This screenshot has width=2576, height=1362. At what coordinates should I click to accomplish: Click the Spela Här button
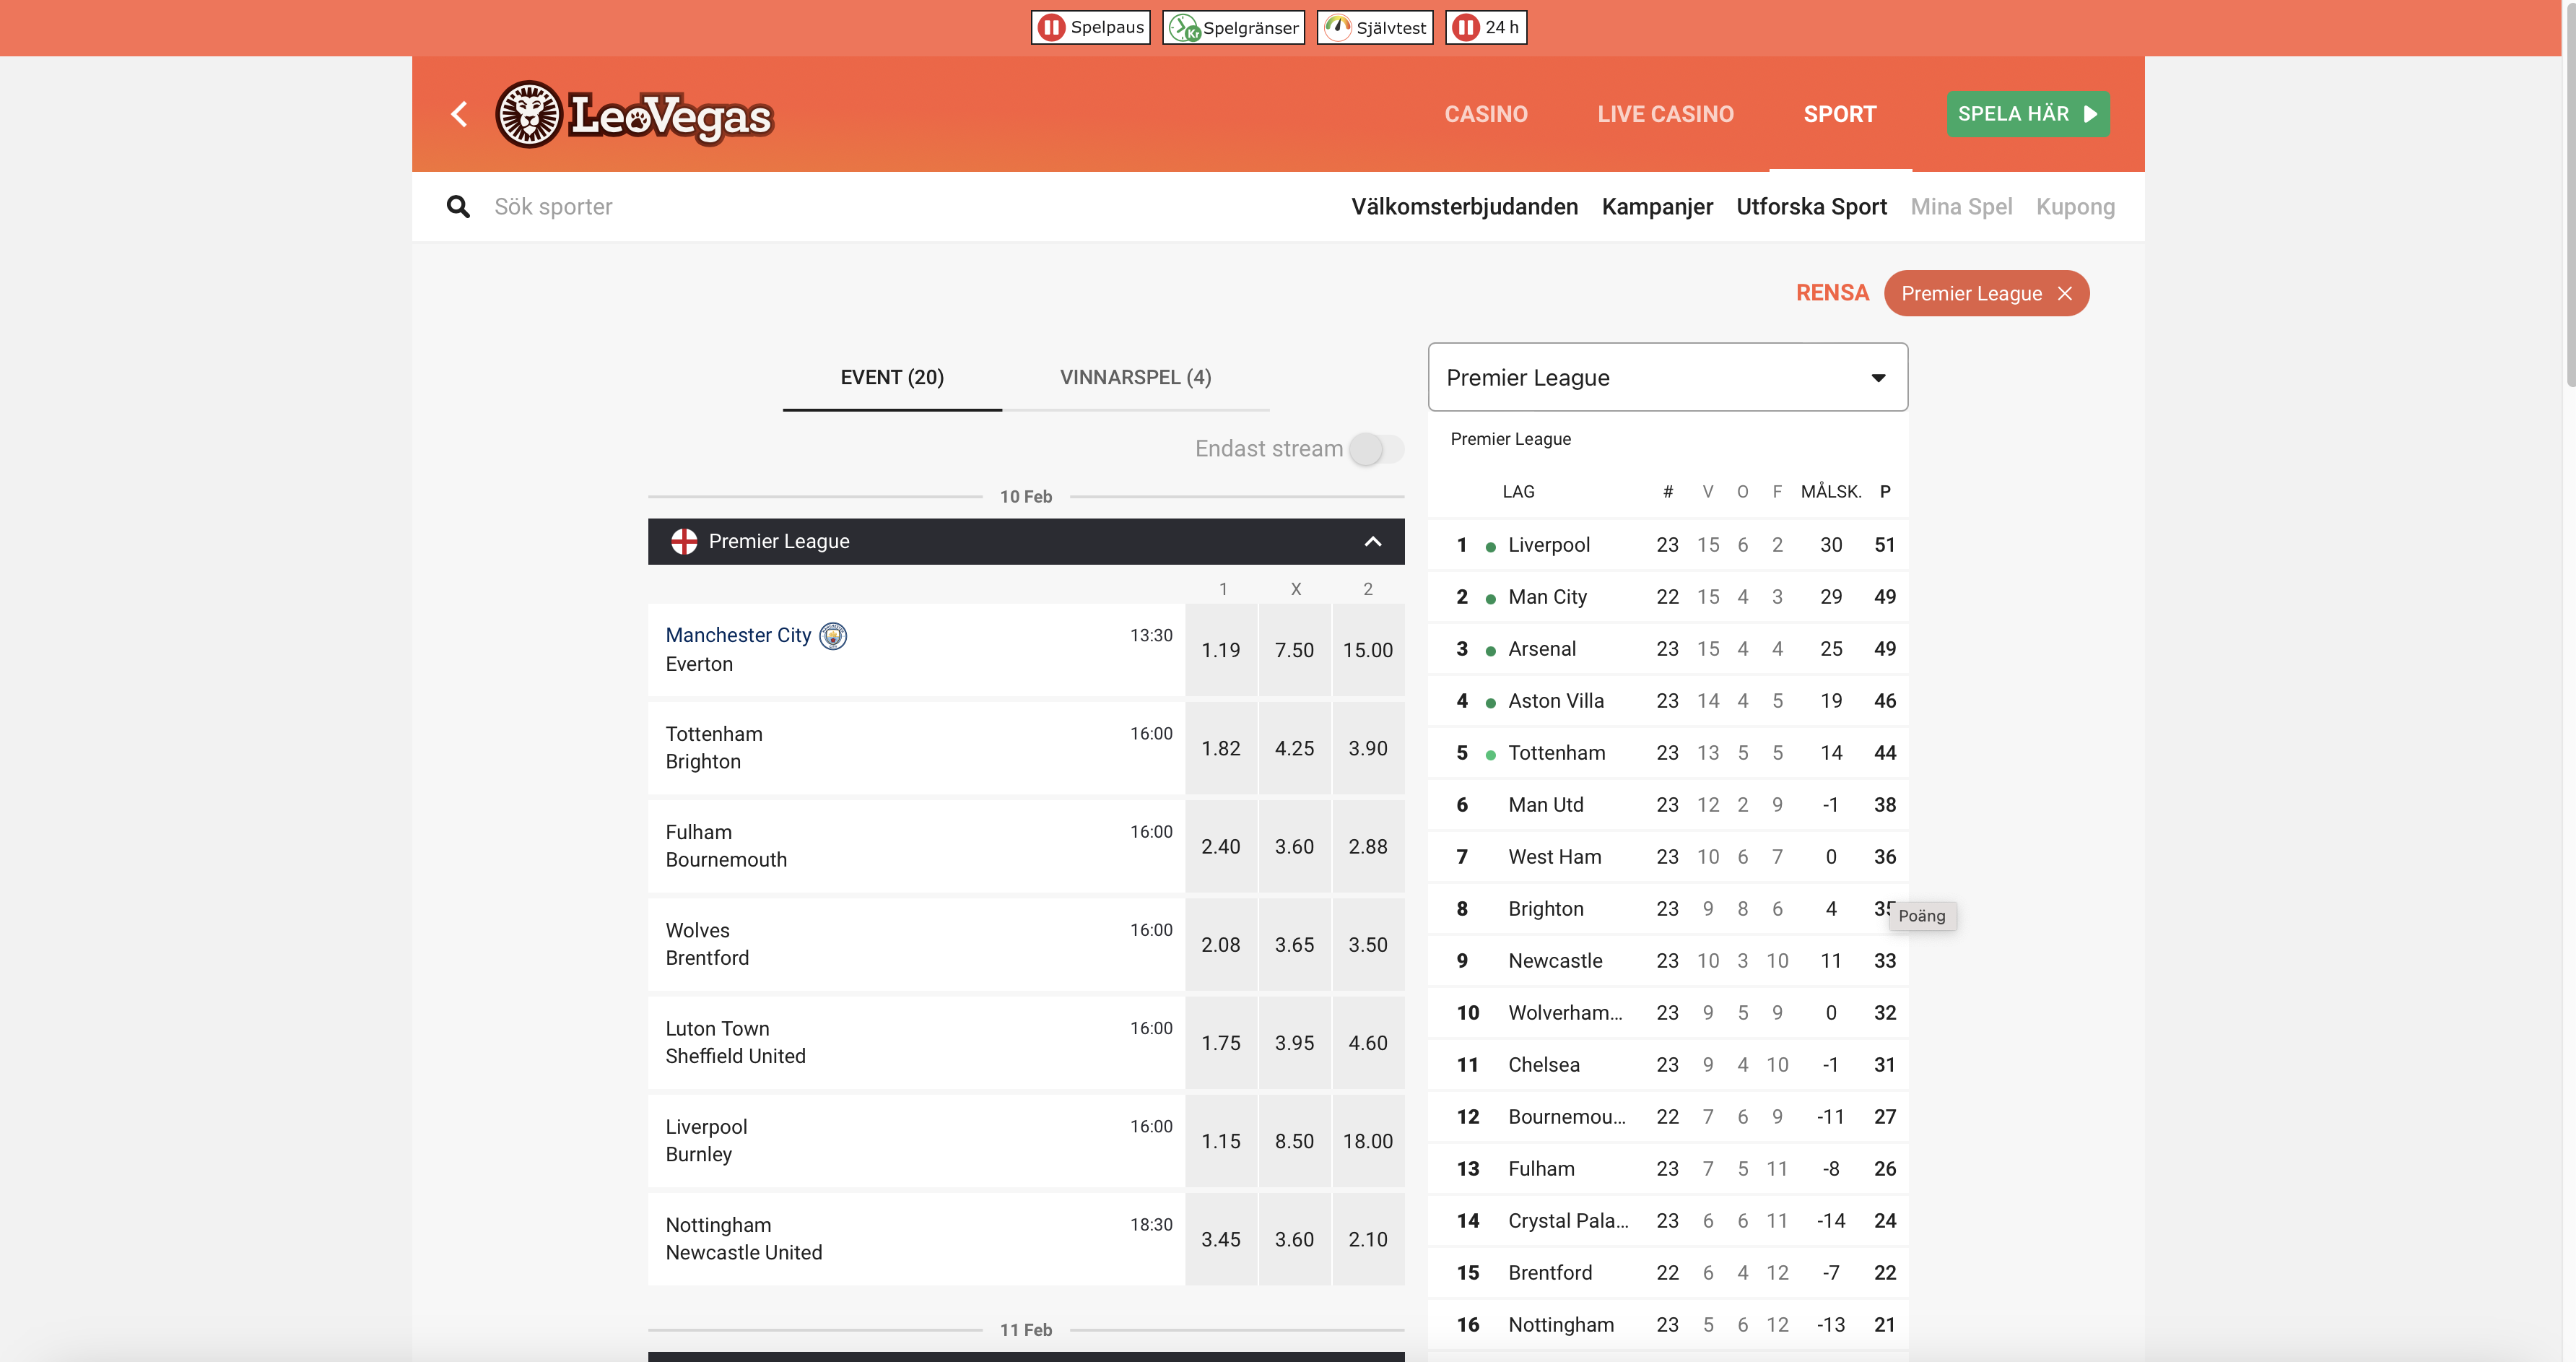pos(2027,114)
